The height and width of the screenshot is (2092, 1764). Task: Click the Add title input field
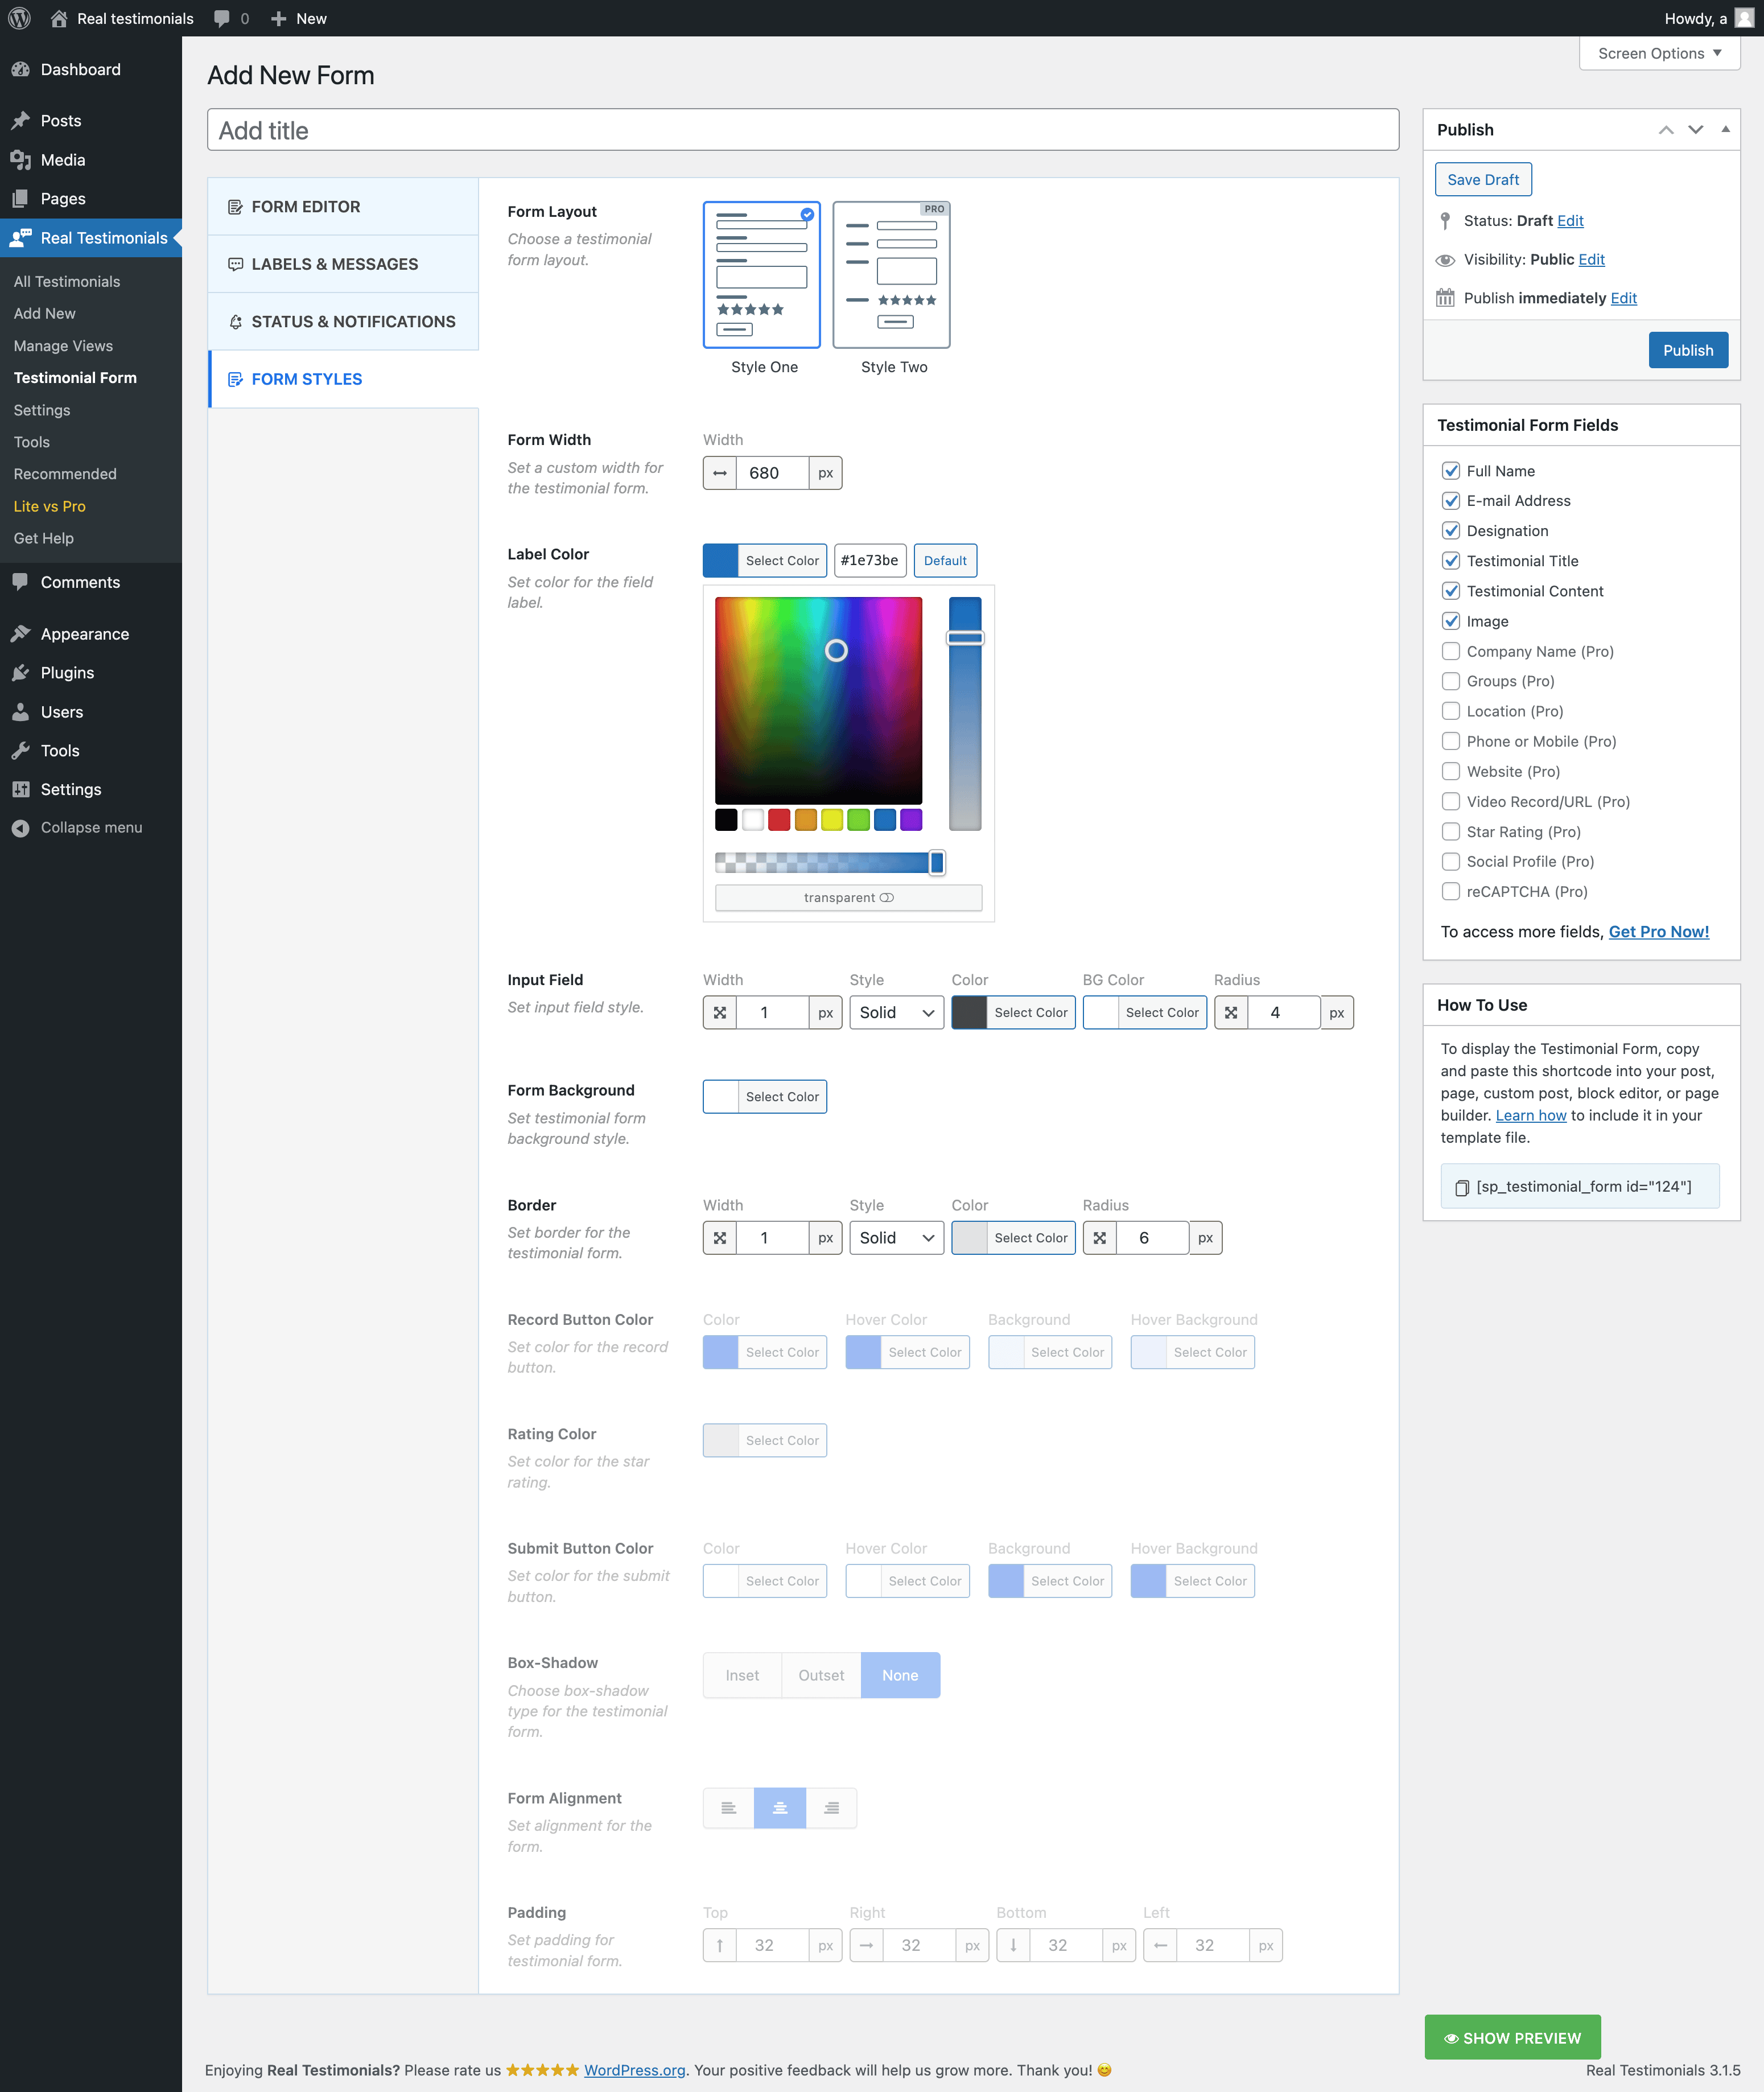coord(802,131)
